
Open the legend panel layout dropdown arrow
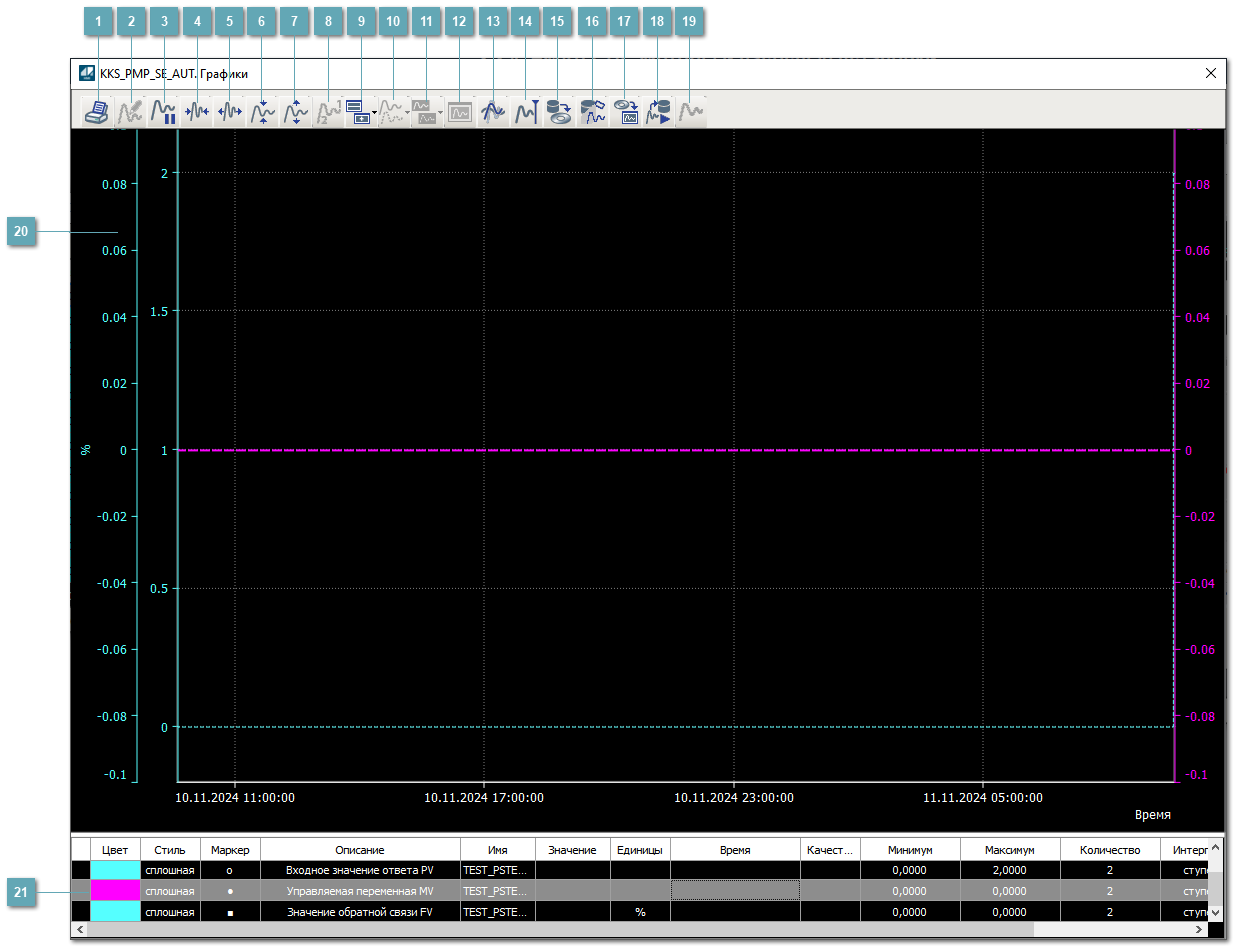374,113
